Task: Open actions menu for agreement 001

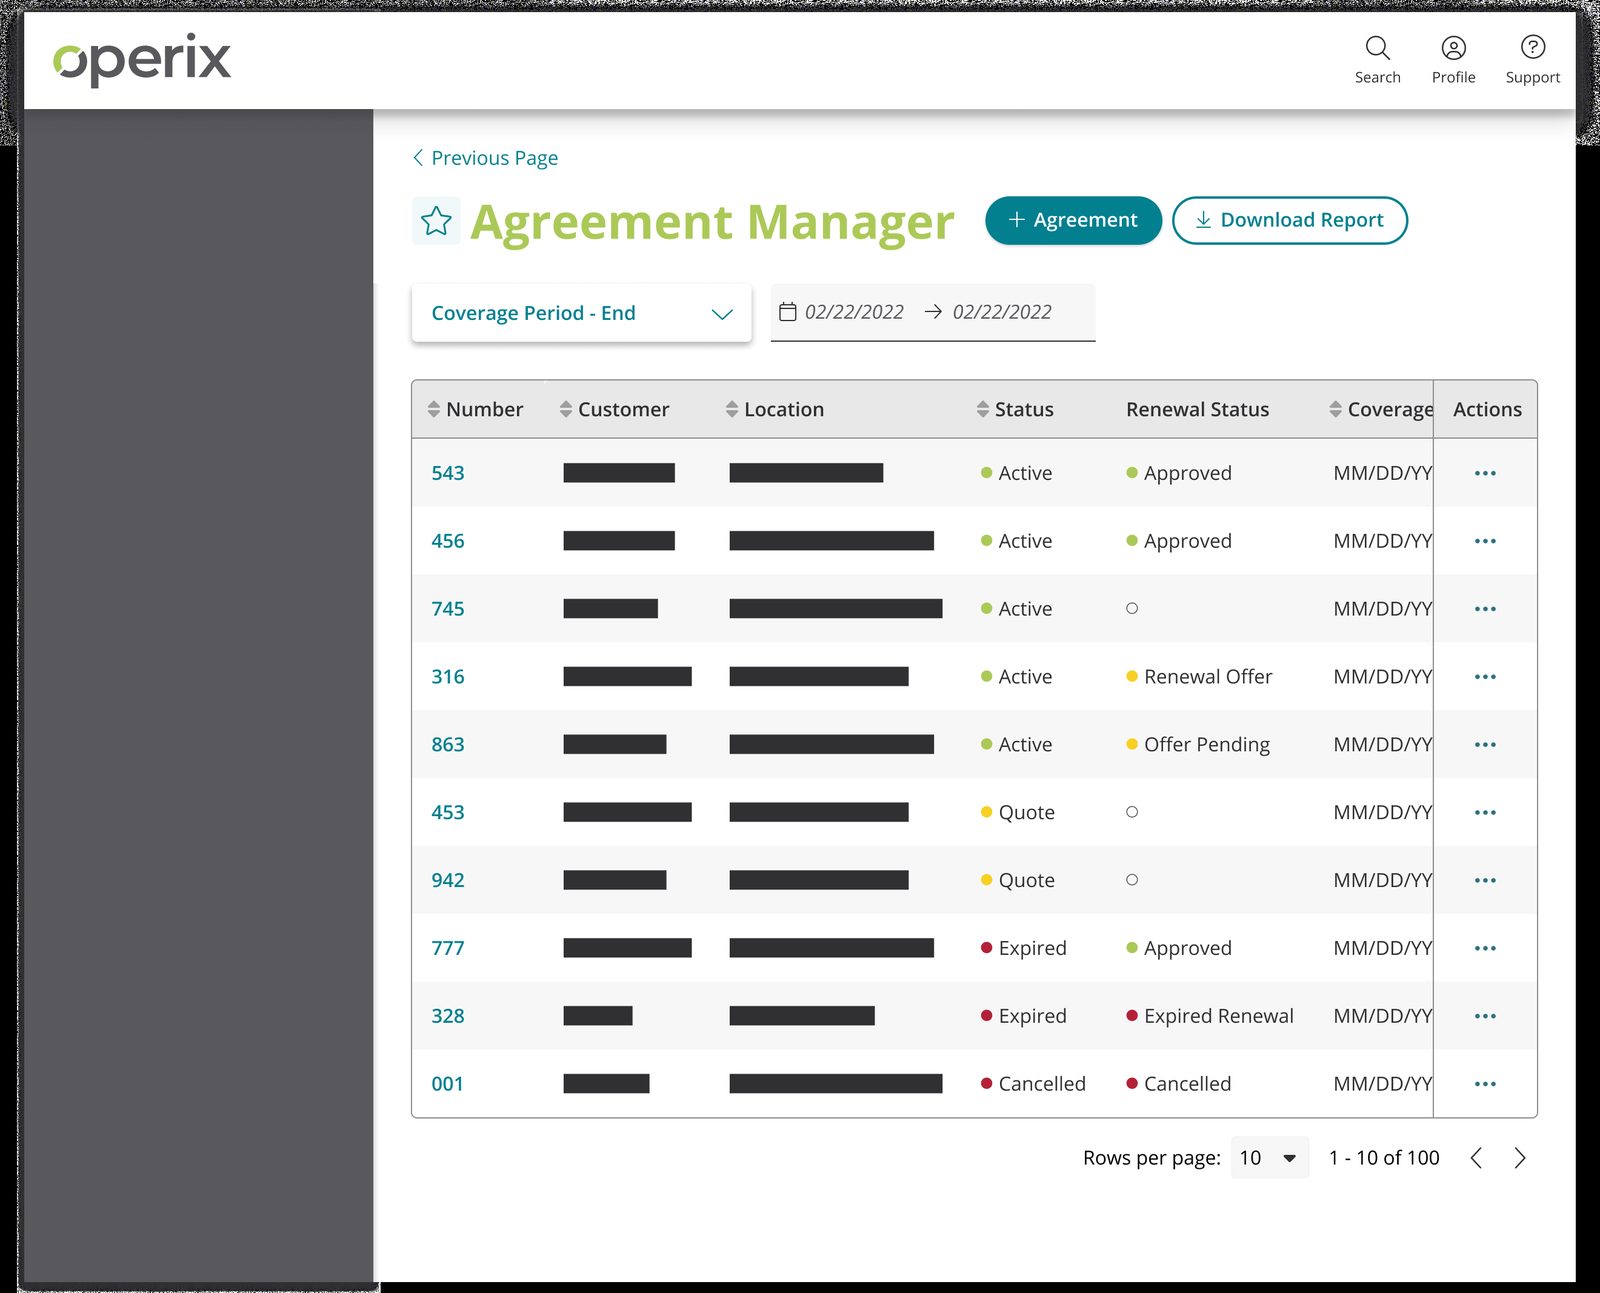Action: (x=1485, y=1084)
